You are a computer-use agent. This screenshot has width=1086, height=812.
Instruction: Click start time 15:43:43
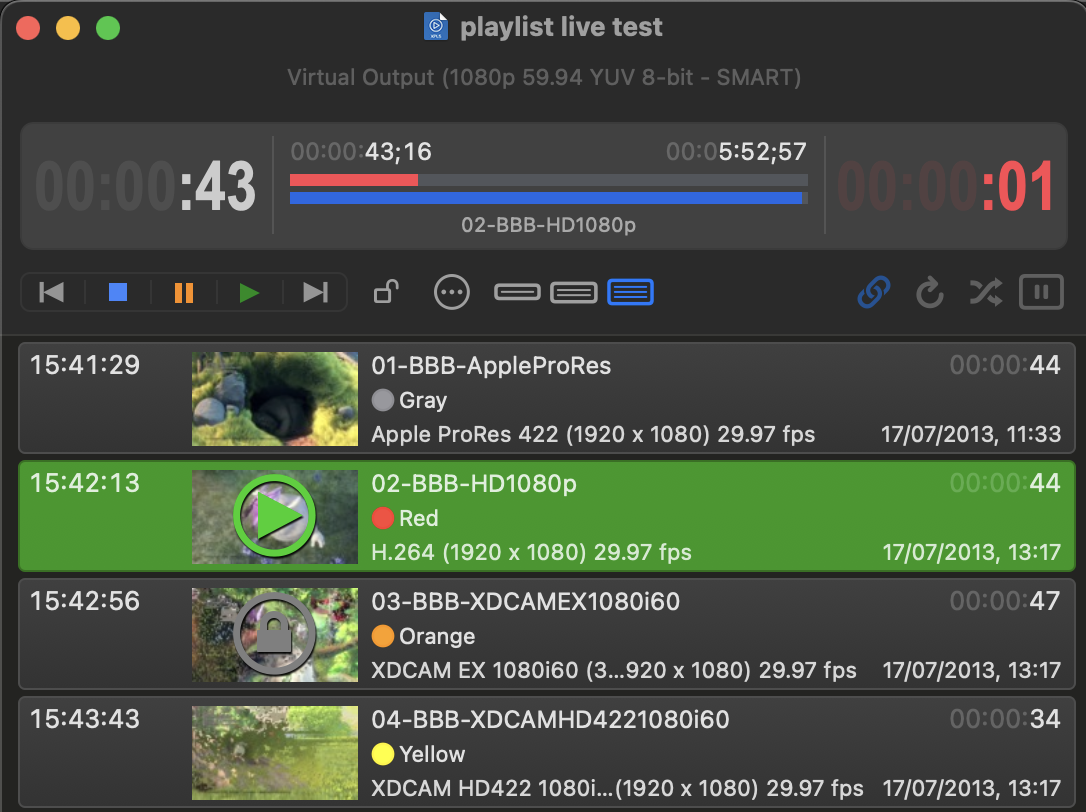click(x=84, y=718)
